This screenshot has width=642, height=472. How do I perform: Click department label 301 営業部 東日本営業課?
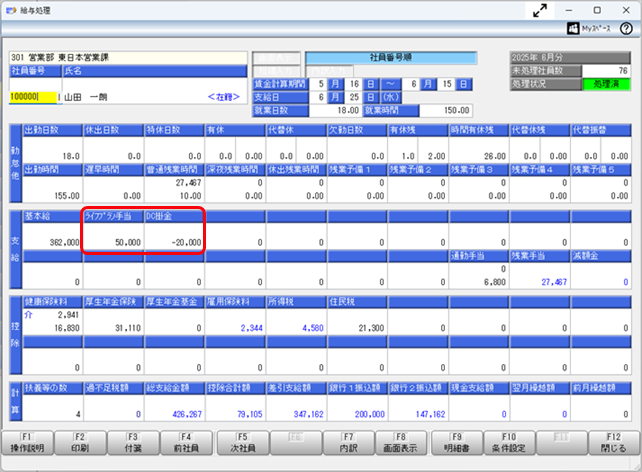[x=60, y=57]
